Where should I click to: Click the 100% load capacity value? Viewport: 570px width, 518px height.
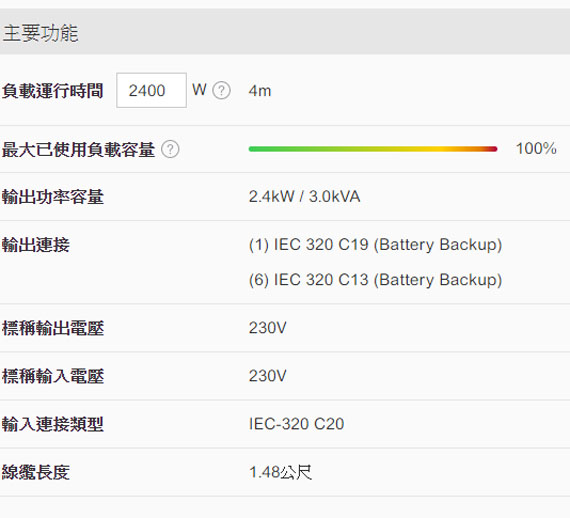[536, 149]
